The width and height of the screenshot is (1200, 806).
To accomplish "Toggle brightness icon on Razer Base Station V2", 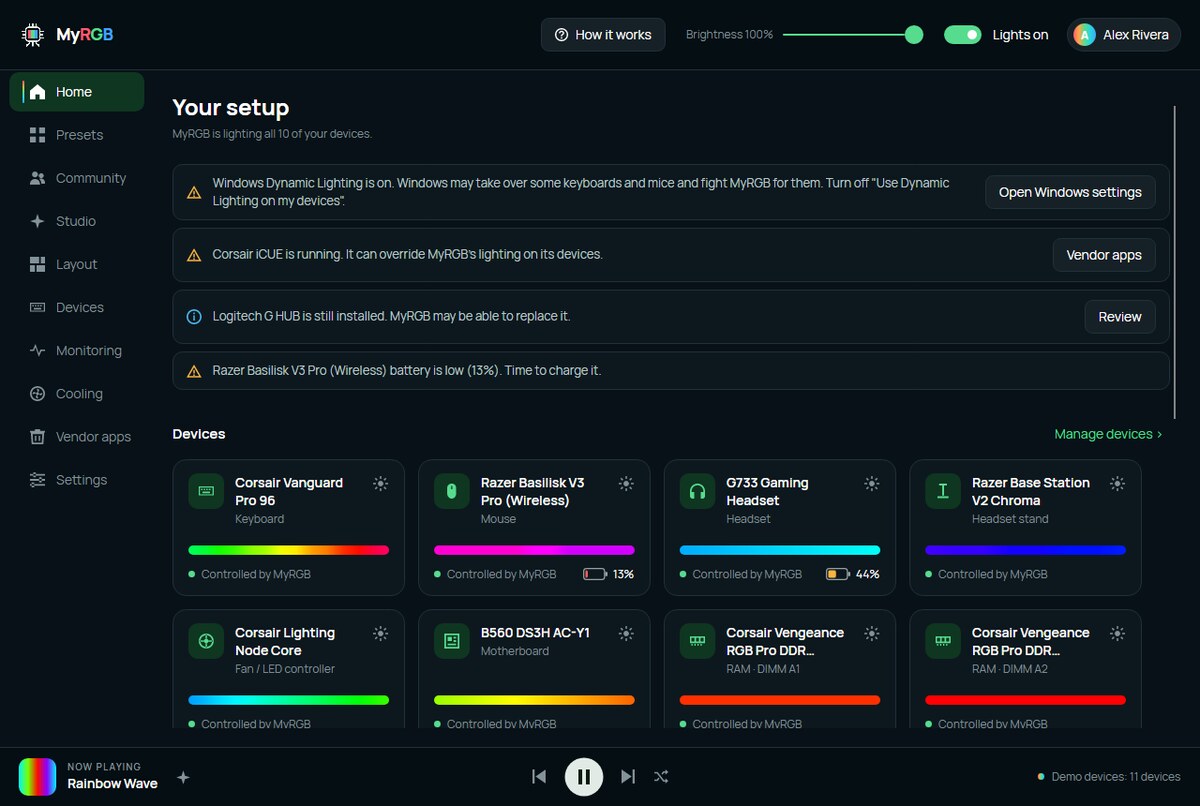I will (x=1117, y=483).
